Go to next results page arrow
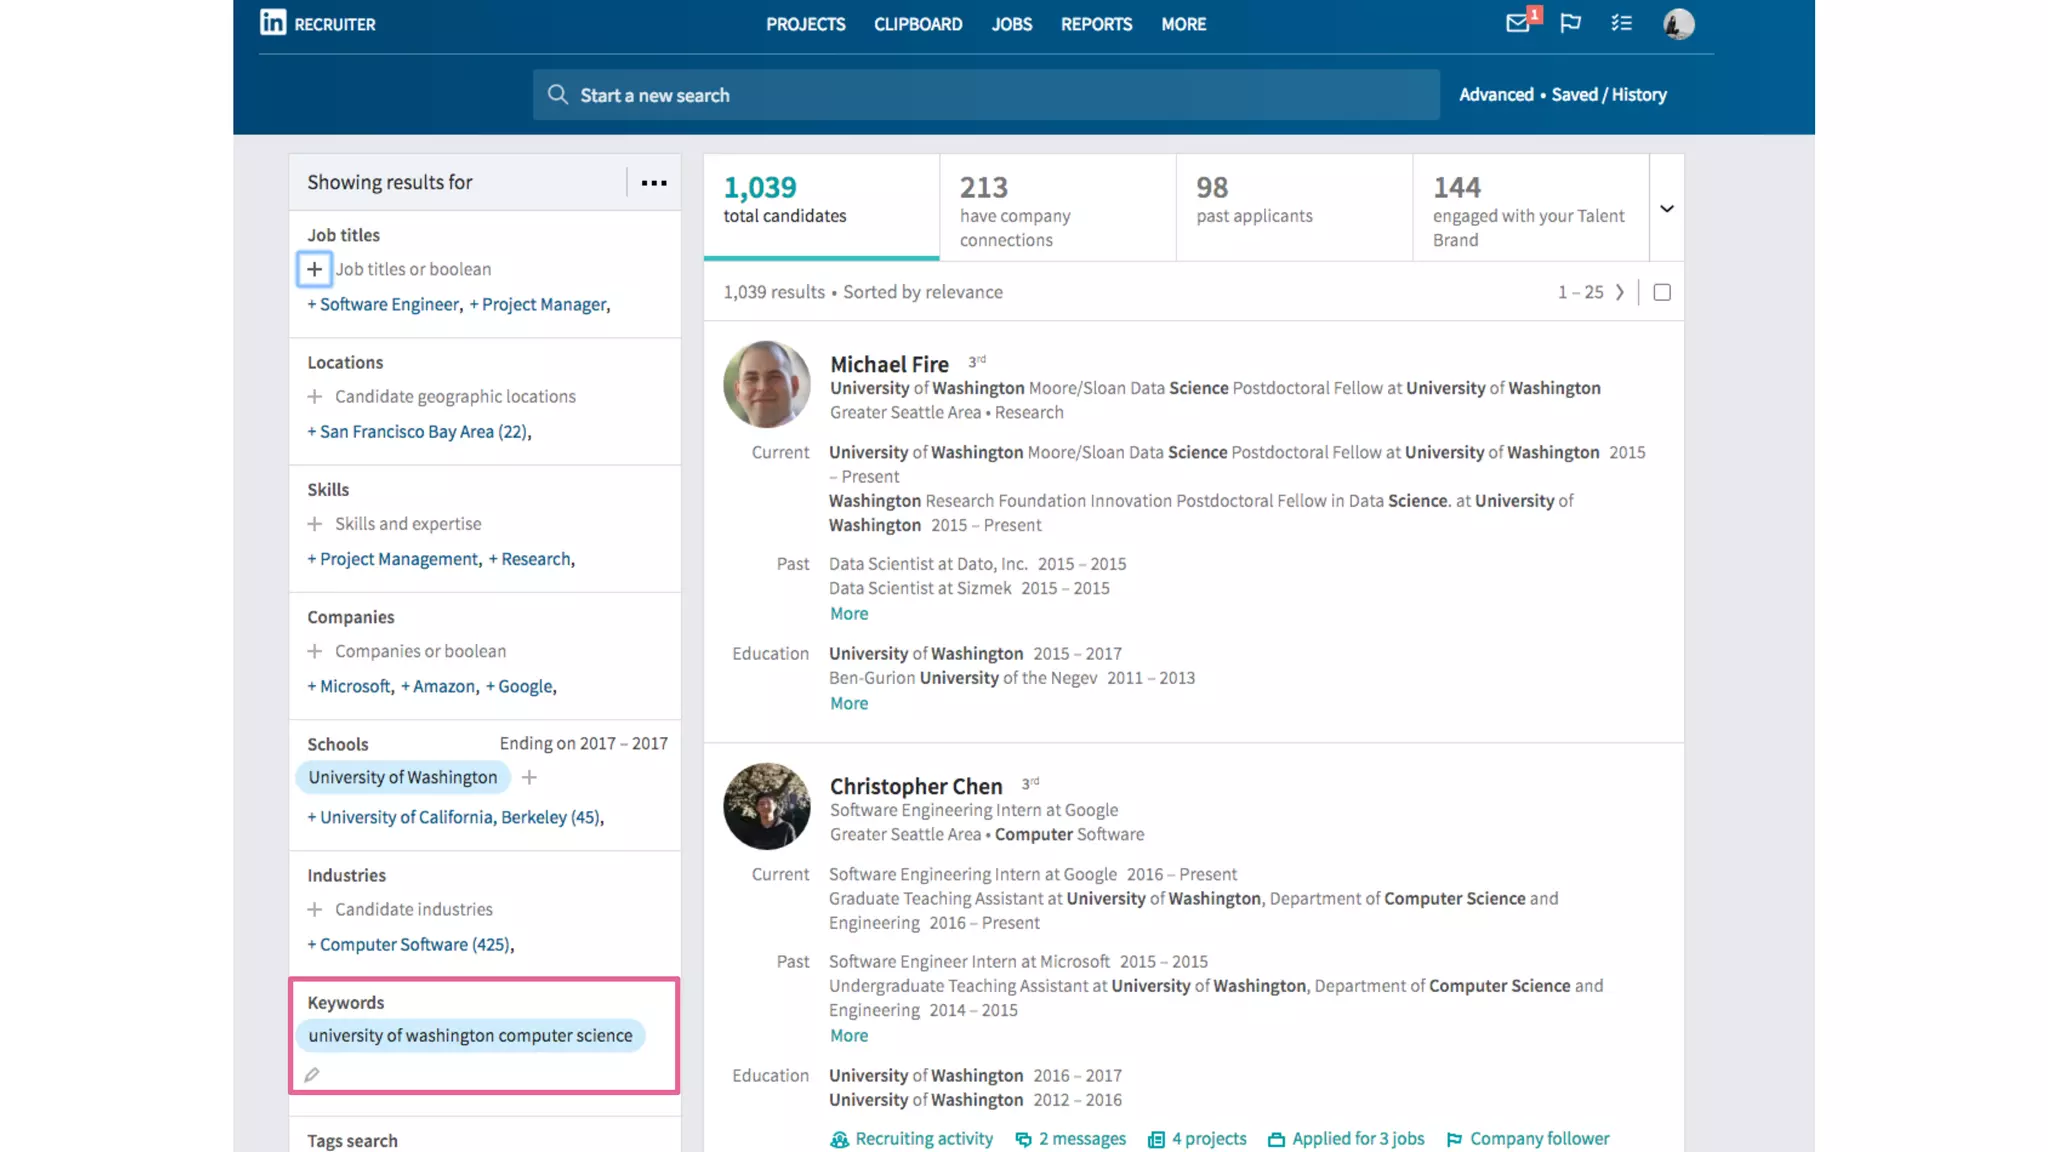The width and height of the screenshot is (2048, 1152). (1620, 292)
